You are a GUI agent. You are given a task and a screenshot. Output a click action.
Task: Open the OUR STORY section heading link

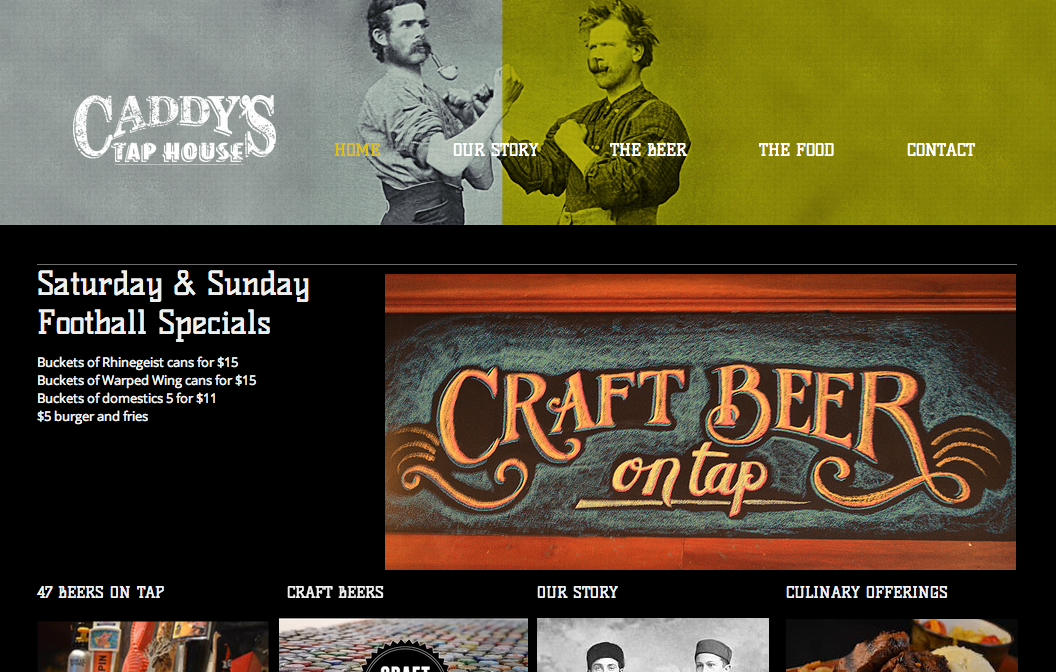coord(577,593)
